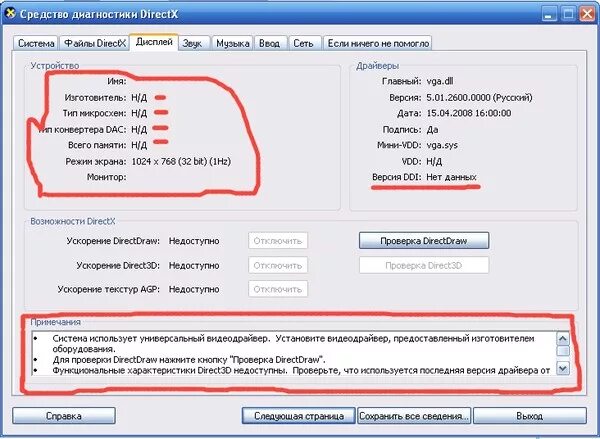Click the window title Средство диагностики DirectX
The height and width of the screenshot is (439, 600).
[99, 14]
